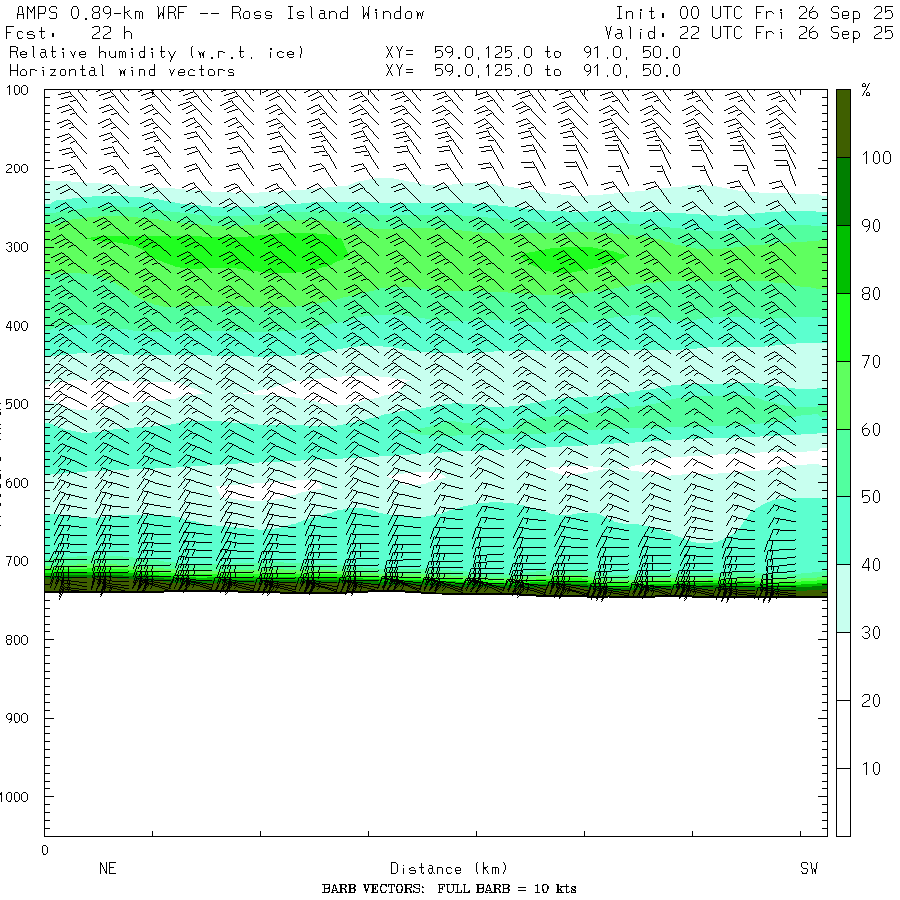This screenshot has width=900, height=900.
Task: Select XY coordinates beside Horizontal wind vectors label
Action: [x=533, y=71]
